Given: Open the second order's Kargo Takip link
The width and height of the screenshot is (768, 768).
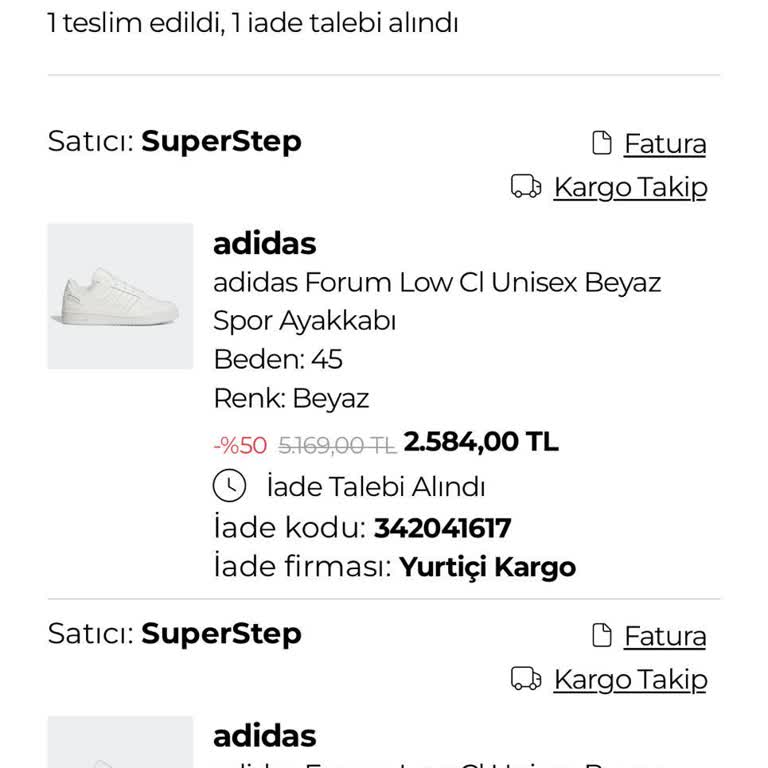Looking at the screenshot, I should (630, 679).
